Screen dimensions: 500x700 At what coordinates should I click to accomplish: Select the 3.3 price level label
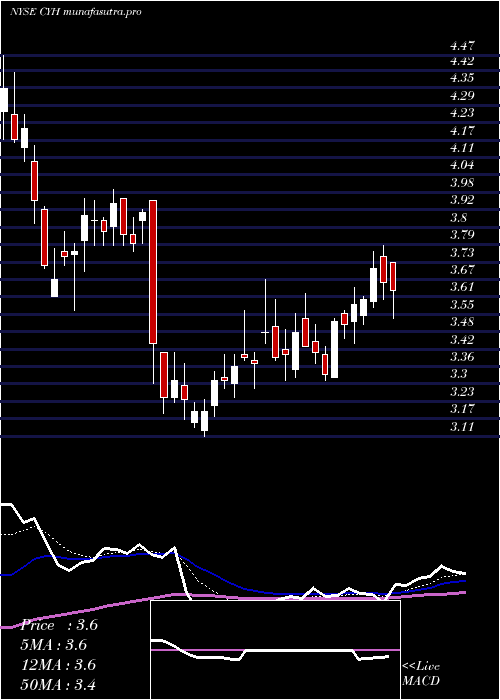pyautogui.click(x=459, y=375)
